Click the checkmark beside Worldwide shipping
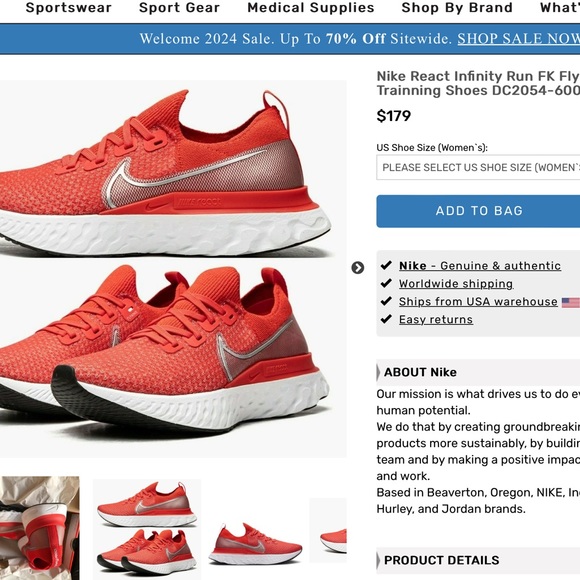The height and width of the screenshot is (580, 580). point(386,283)
